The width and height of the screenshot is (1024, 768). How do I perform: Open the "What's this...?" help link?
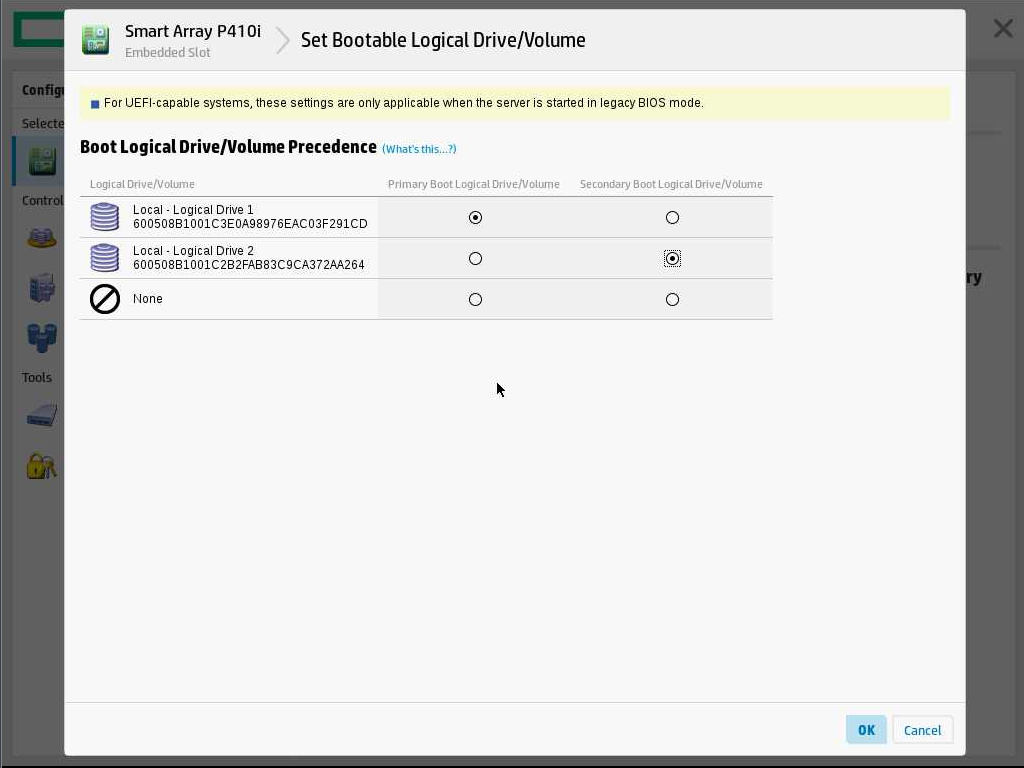pos(419,149)
